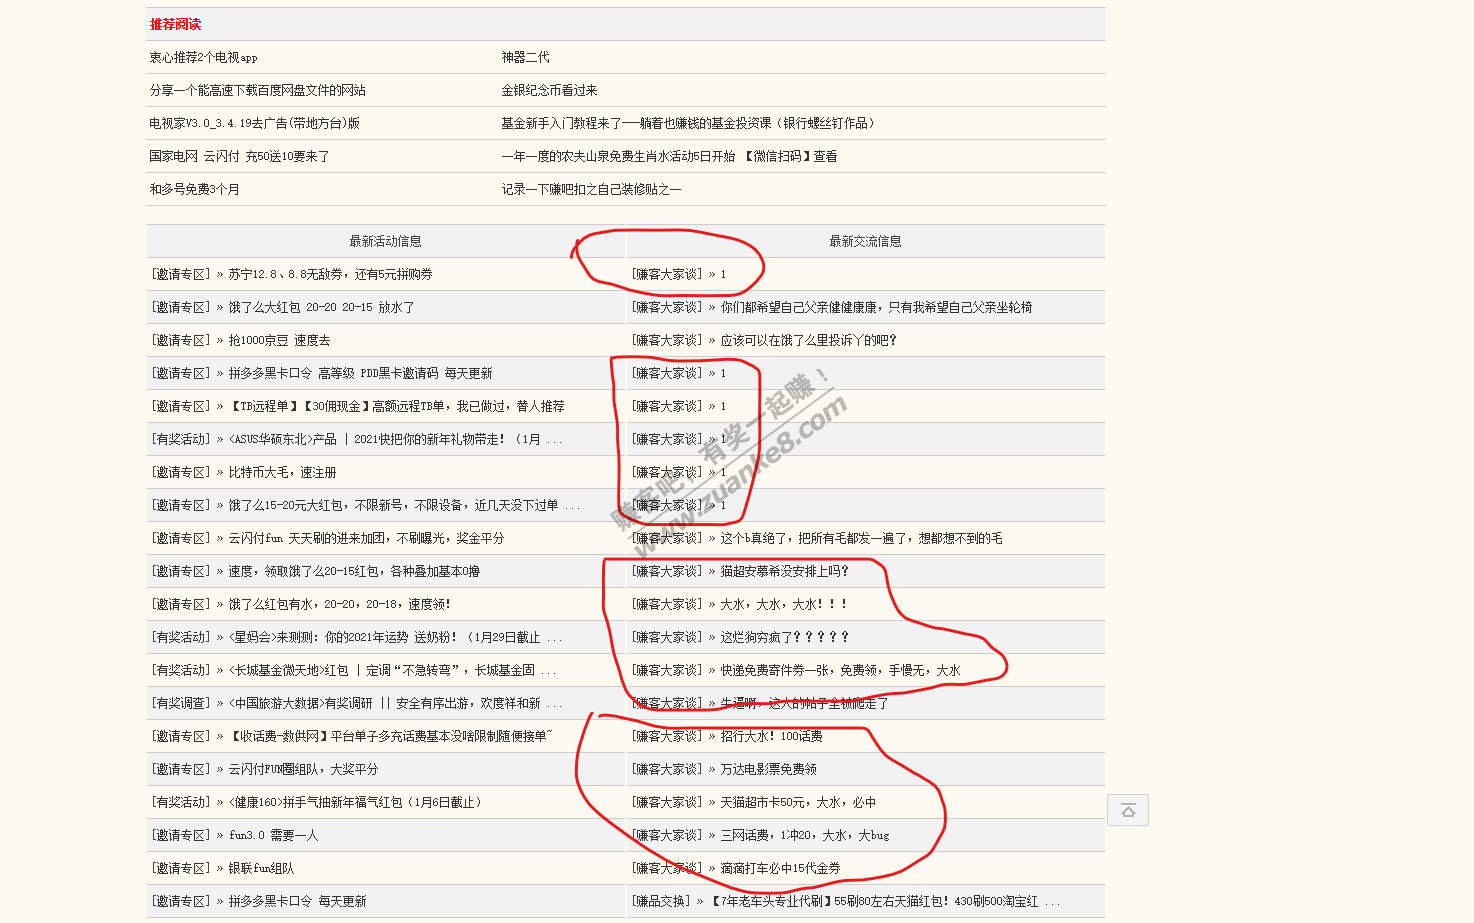Open '快递免费寄件券一张，免费领' thread
The image size is (1474, 923).
pos(841,670)
